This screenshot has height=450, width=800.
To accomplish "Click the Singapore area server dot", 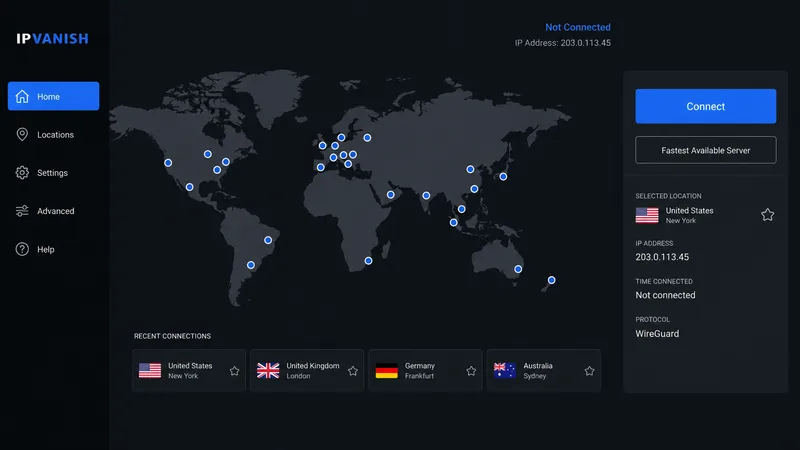I will coord(453,222).
